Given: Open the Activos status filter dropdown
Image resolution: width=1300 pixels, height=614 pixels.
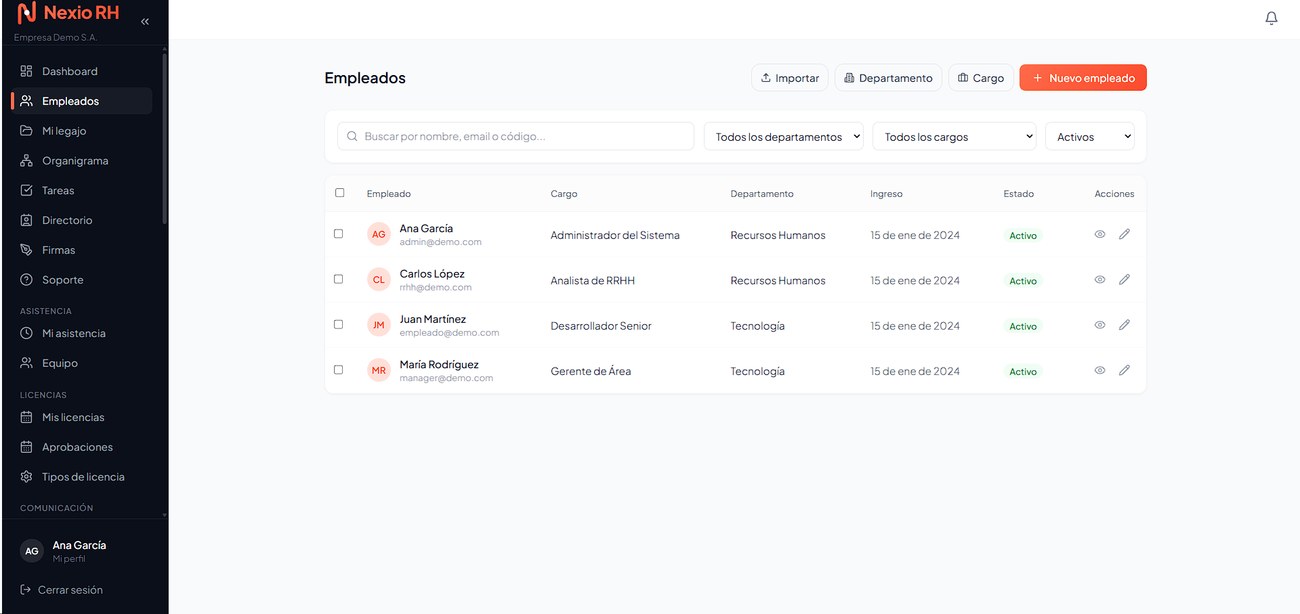Looking at the screenshot, I should coord(1090,137).
